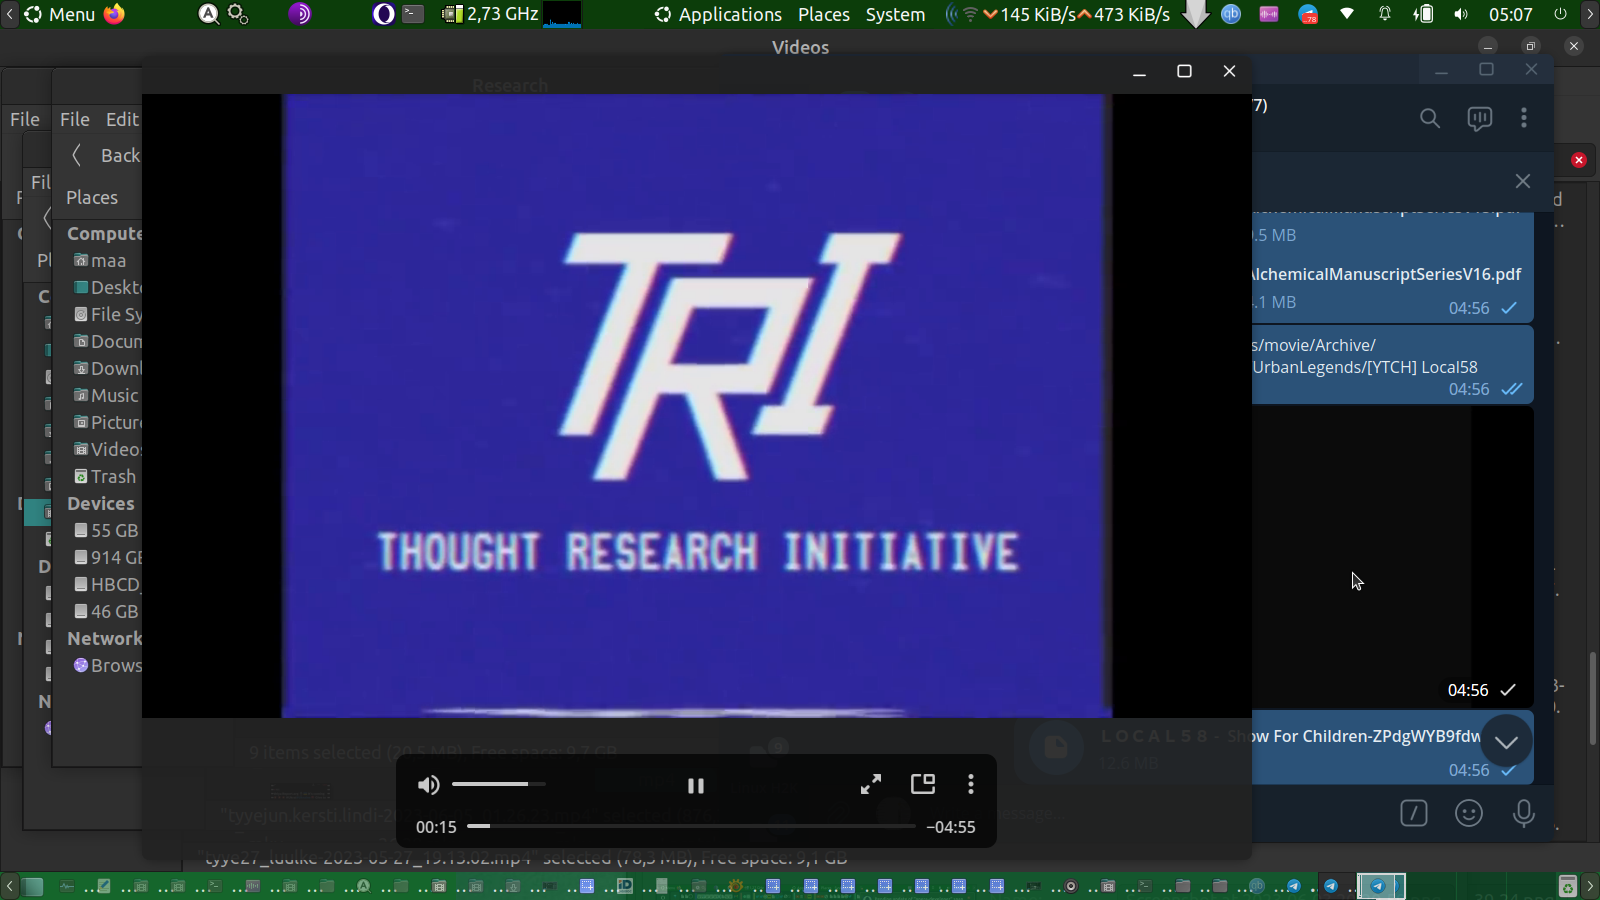
Task: Open the qBittorrent tray icon
Action: (x=1231, y=14)
